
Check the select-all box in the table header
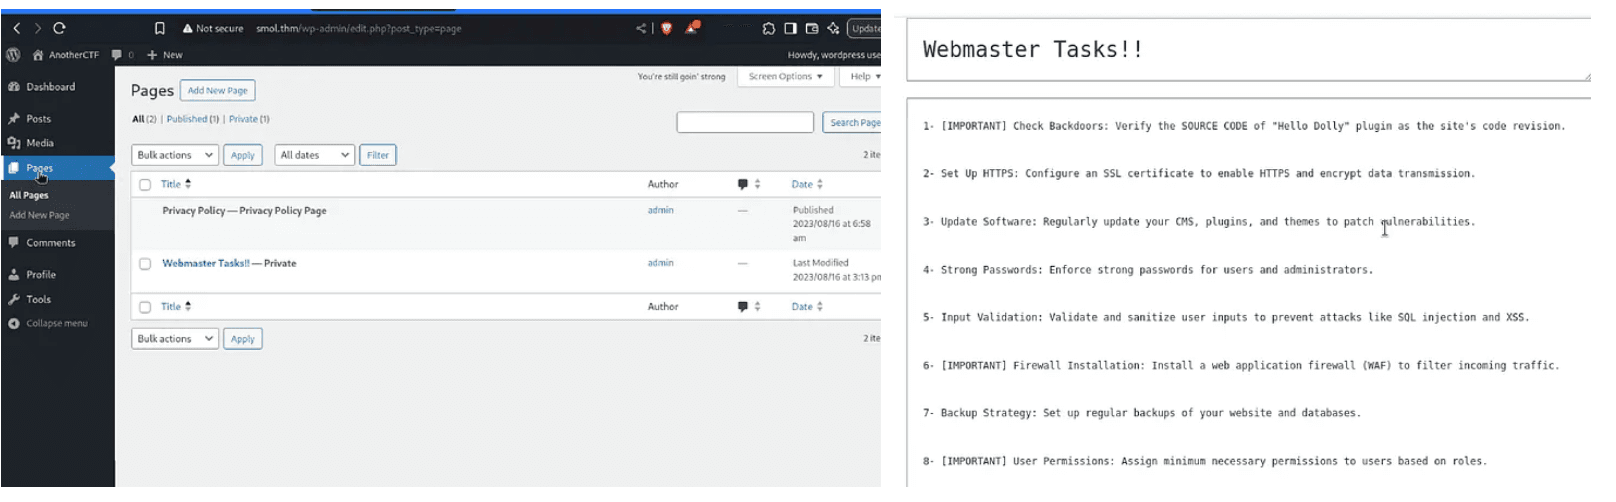click(x=145, y=185)
